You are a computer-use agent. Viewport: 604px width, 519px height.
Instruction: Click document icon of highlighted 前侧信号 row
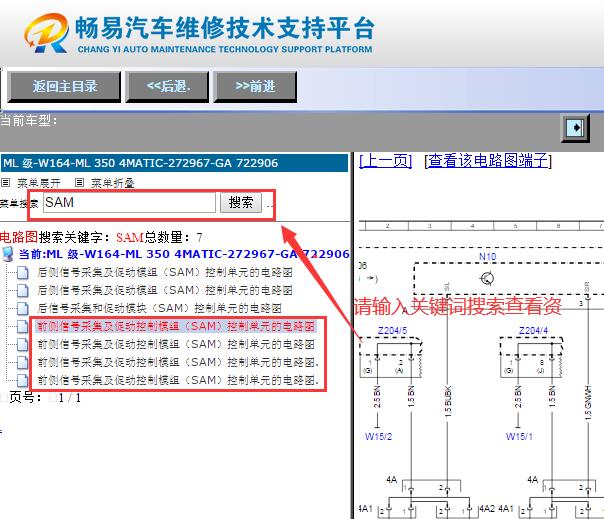pyautogui.click(x=23, y=326)
